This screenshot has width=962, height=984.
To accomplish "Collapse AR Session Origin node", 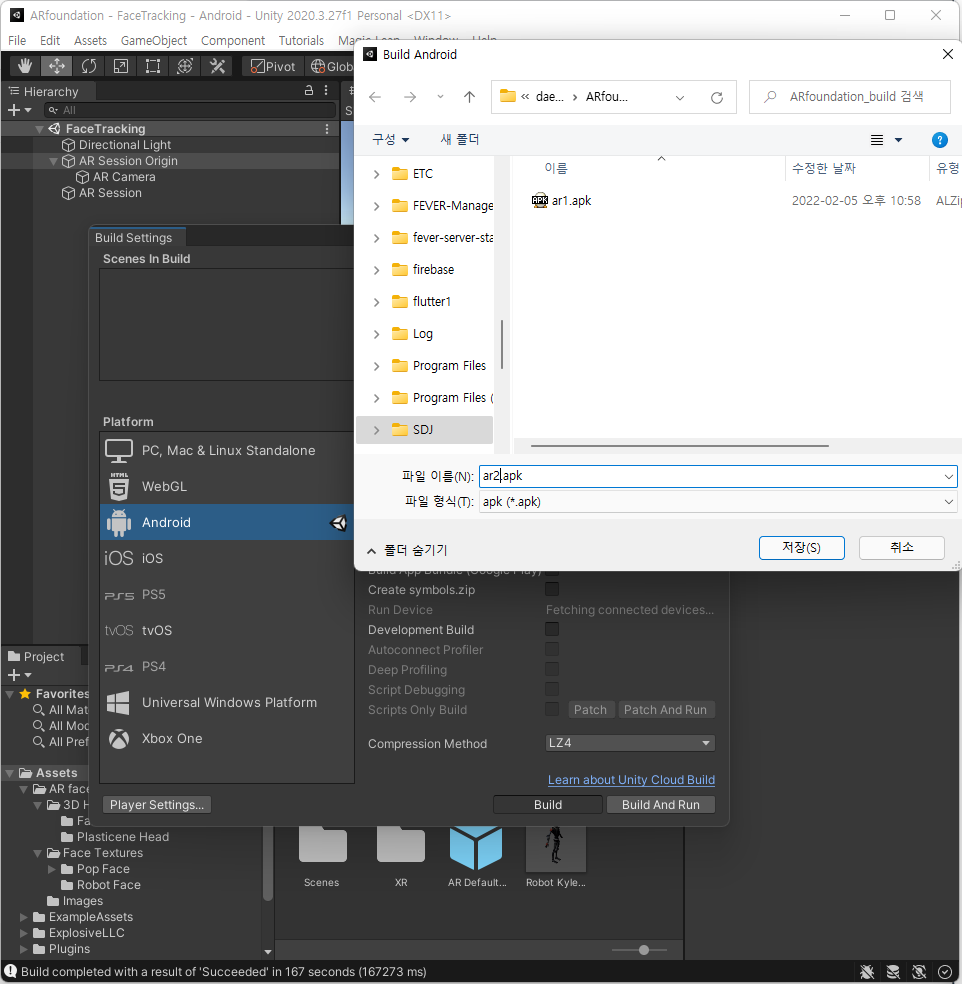I will [x=53, y=161].
